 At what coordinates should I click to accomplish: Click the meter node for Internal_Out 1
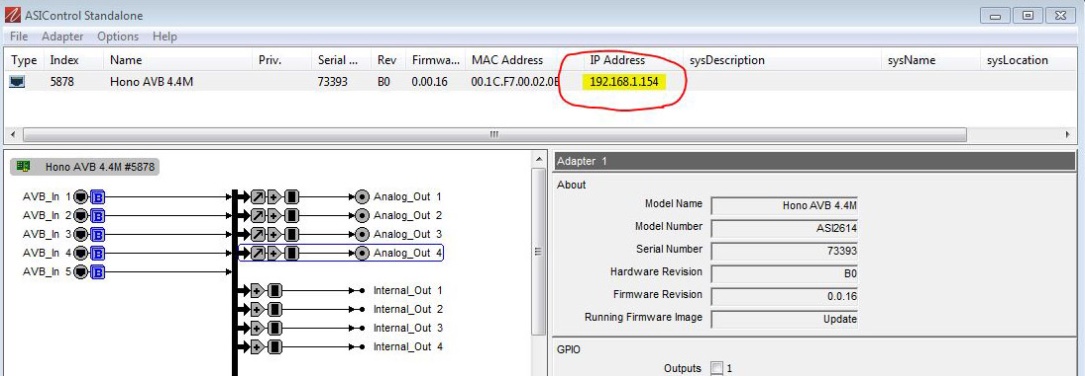[x=274, y=290]
